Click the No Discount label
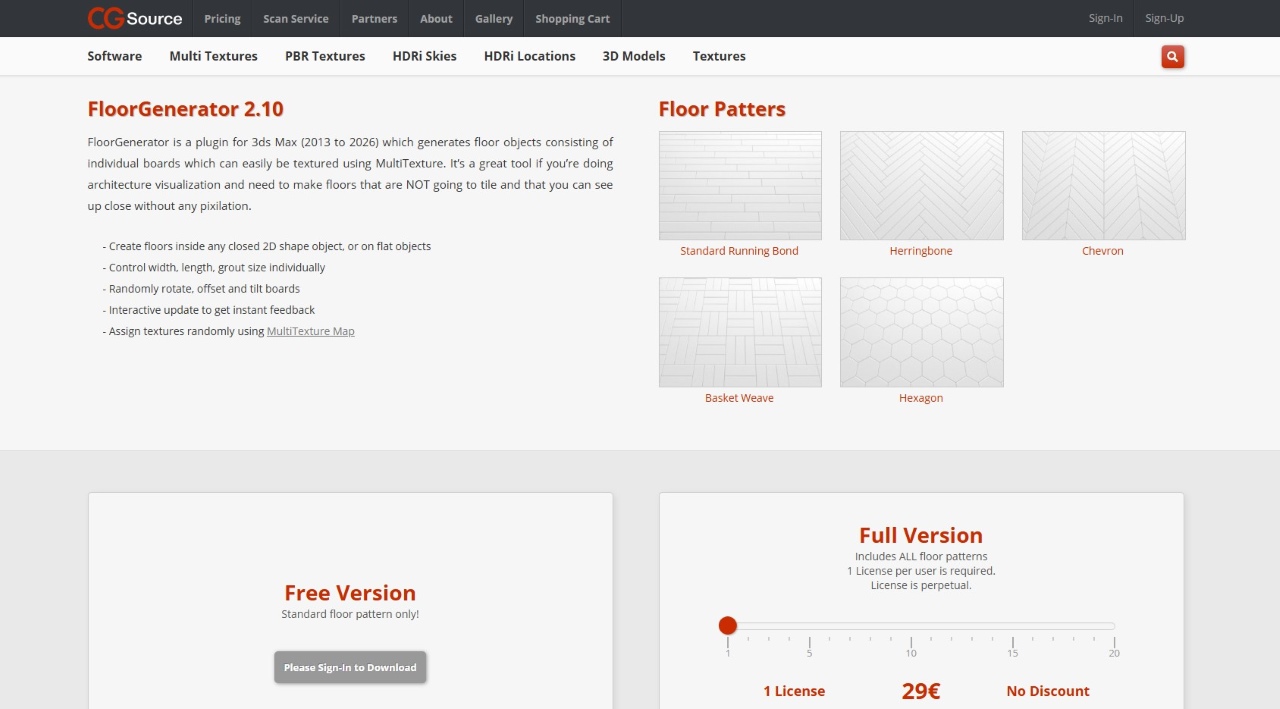Screen dimensions: 1280x709 click(x=1048, y=691)
